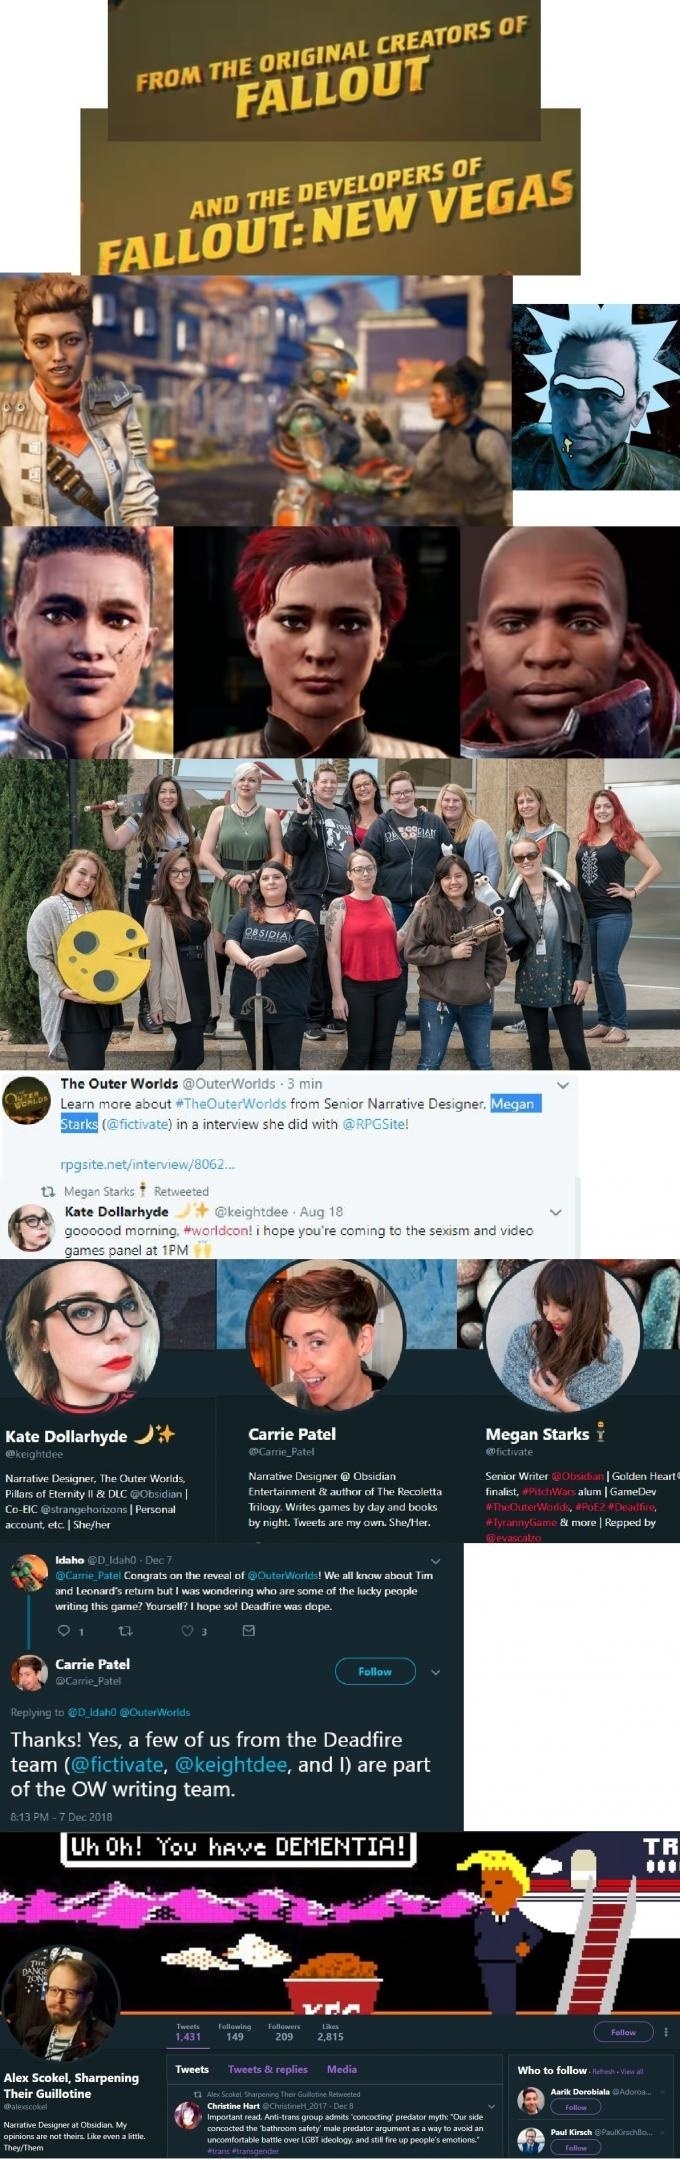Follow Paul Kirsch in Who to follow
The height and width of the screenshot is (2159, 680).
[x=576, y=2147]
